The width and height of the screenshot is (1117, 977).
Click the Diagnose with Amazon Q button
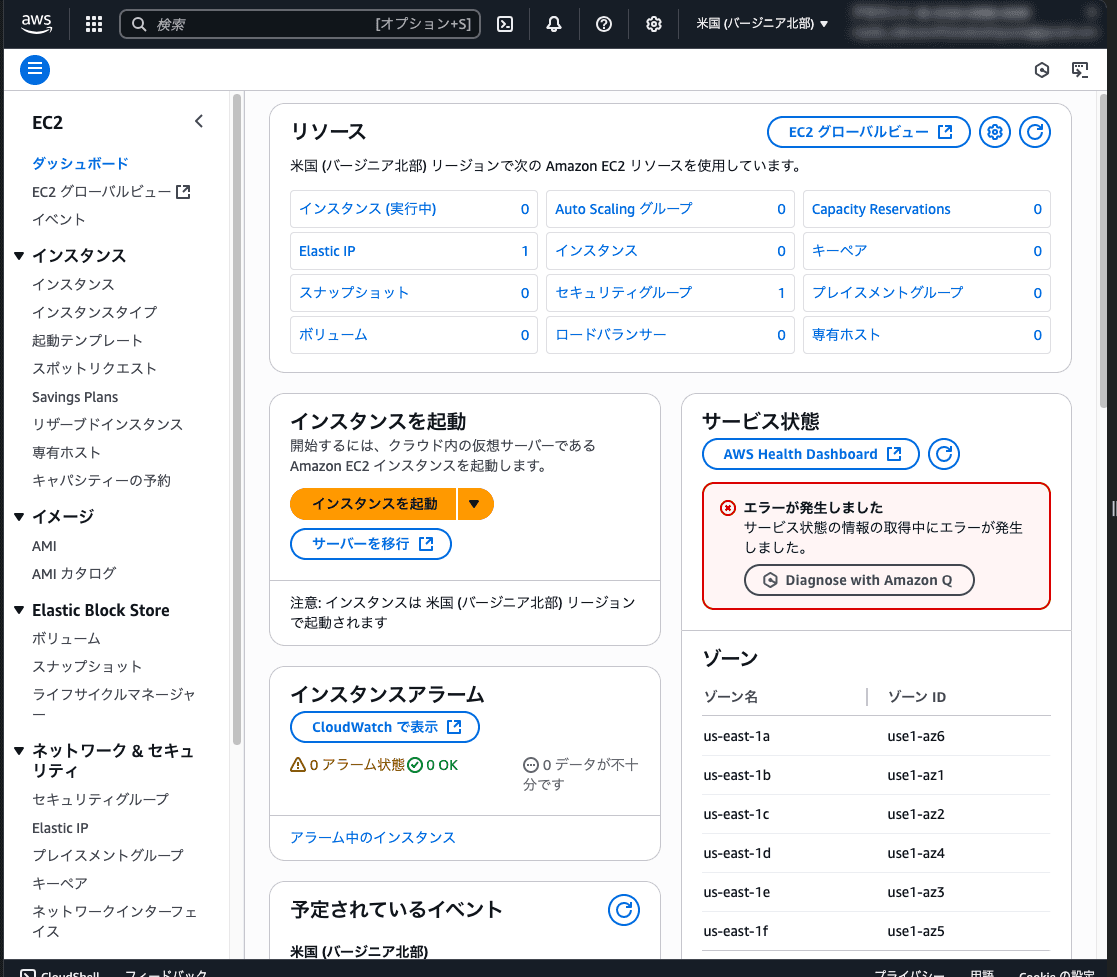858,580
